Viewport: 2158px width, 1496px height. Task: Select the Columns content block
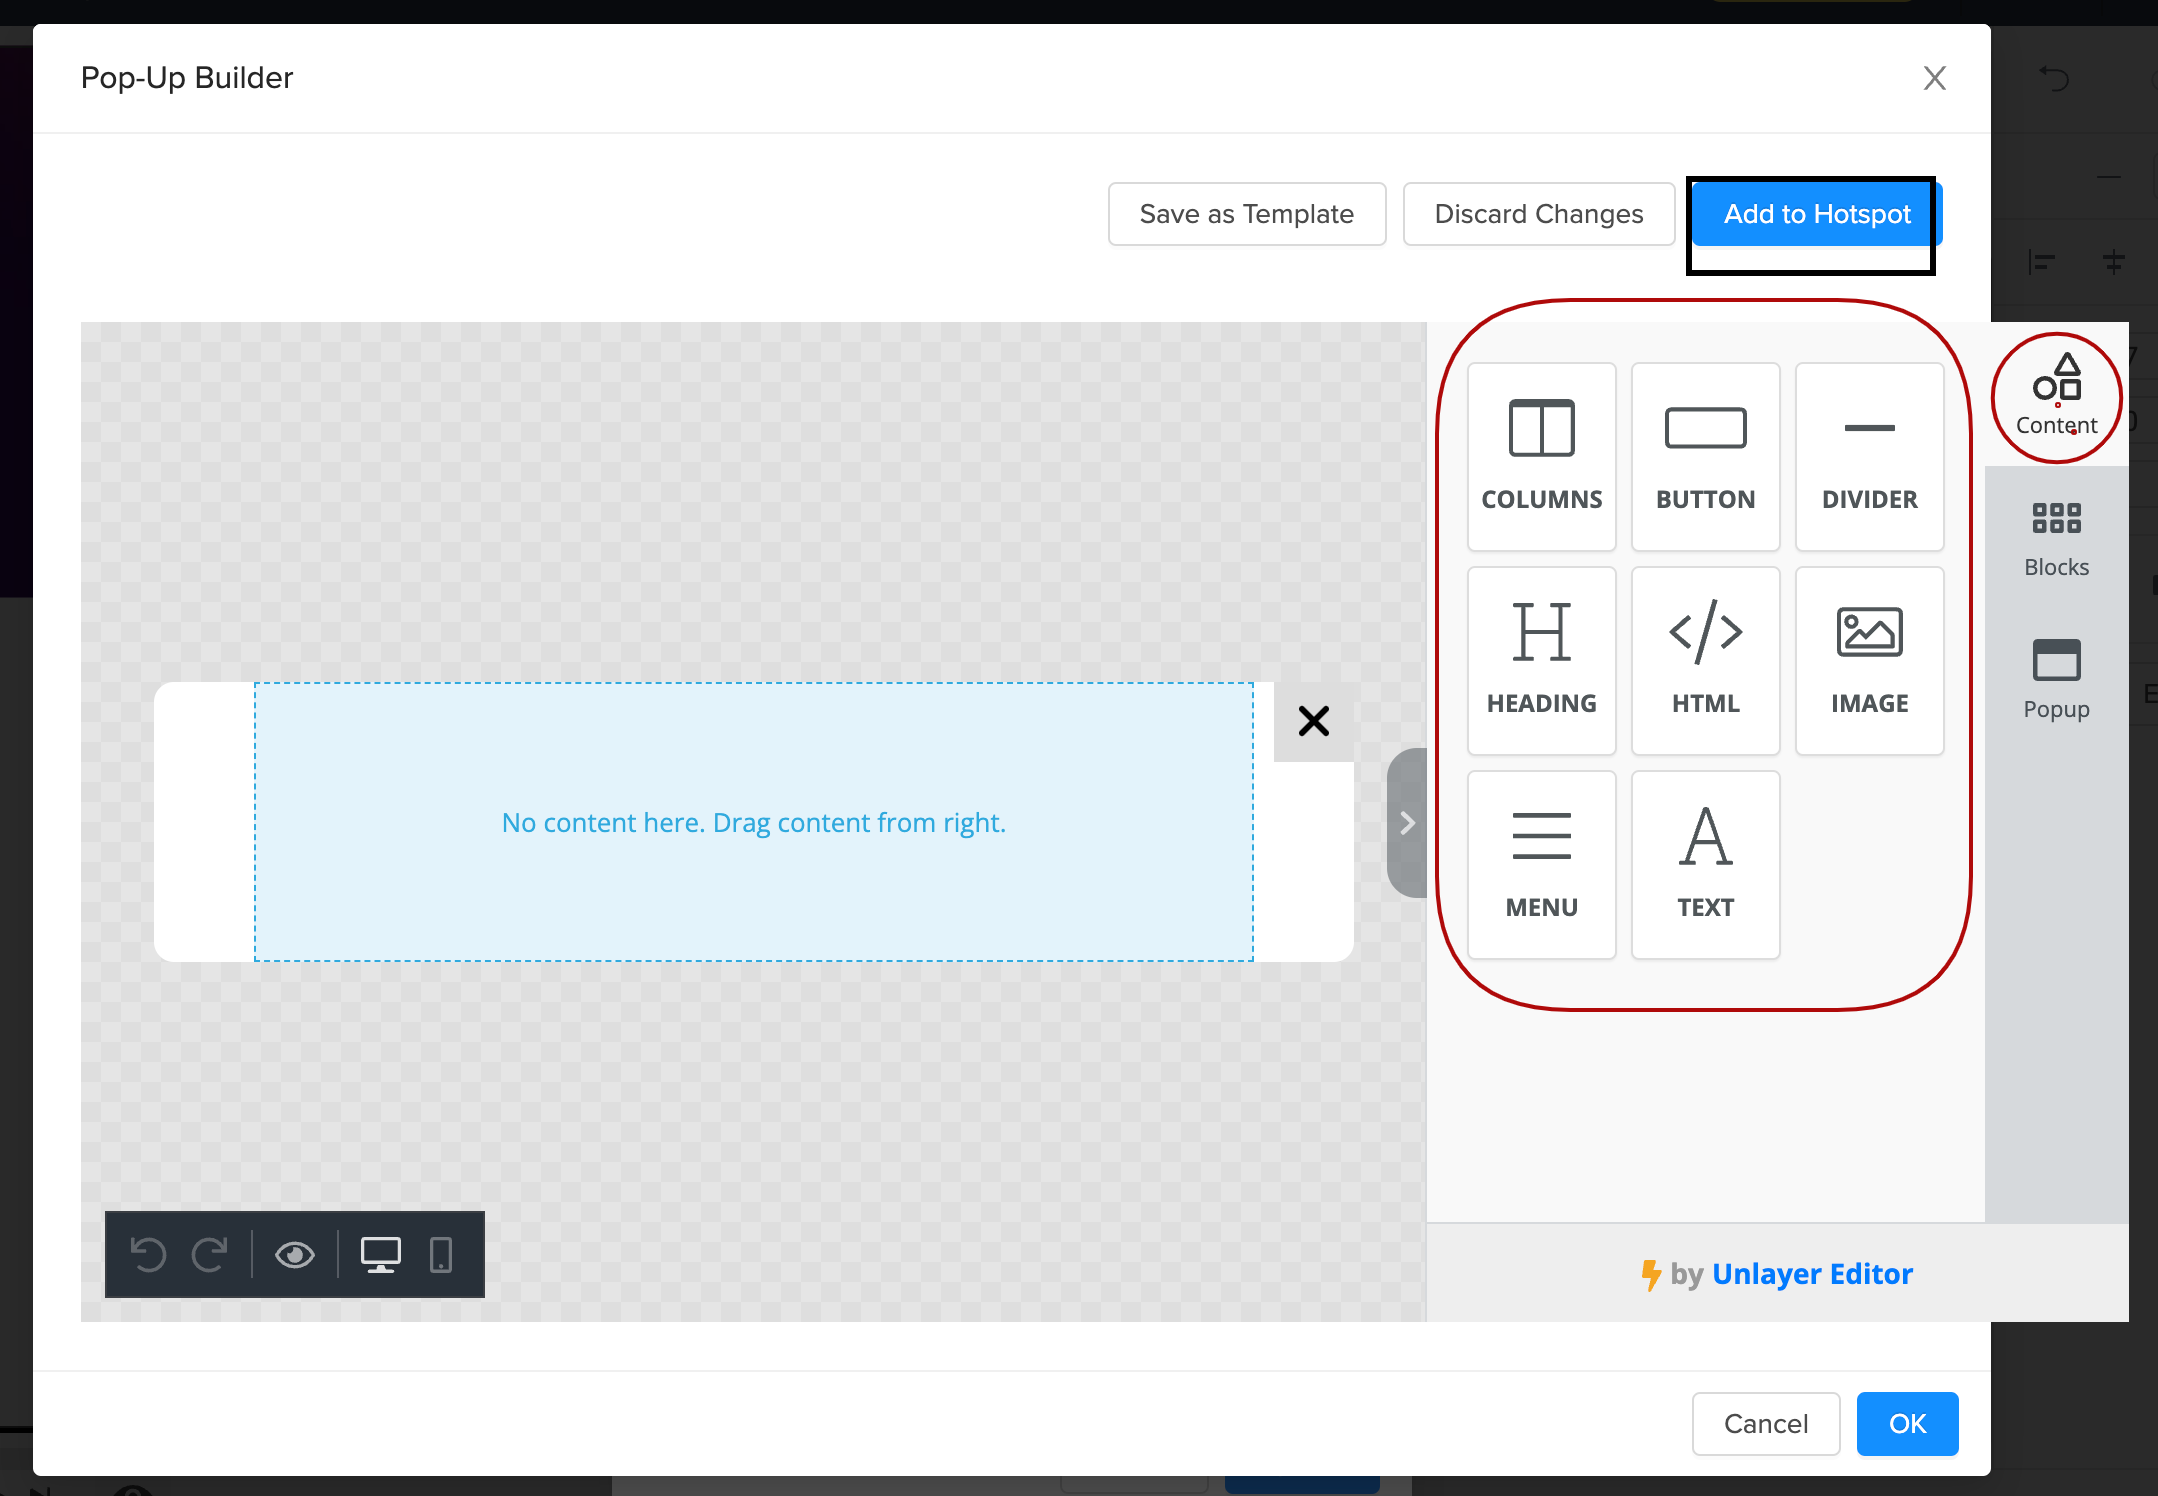(1541, 456)
